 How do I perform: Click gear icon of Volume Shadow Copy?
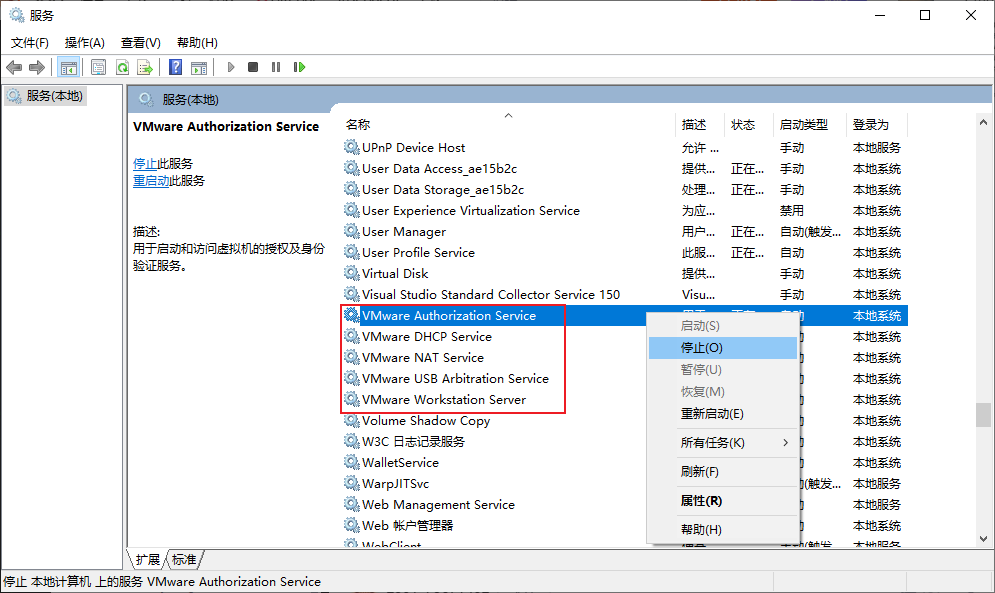pyautogui.click(x=352, y=420)
